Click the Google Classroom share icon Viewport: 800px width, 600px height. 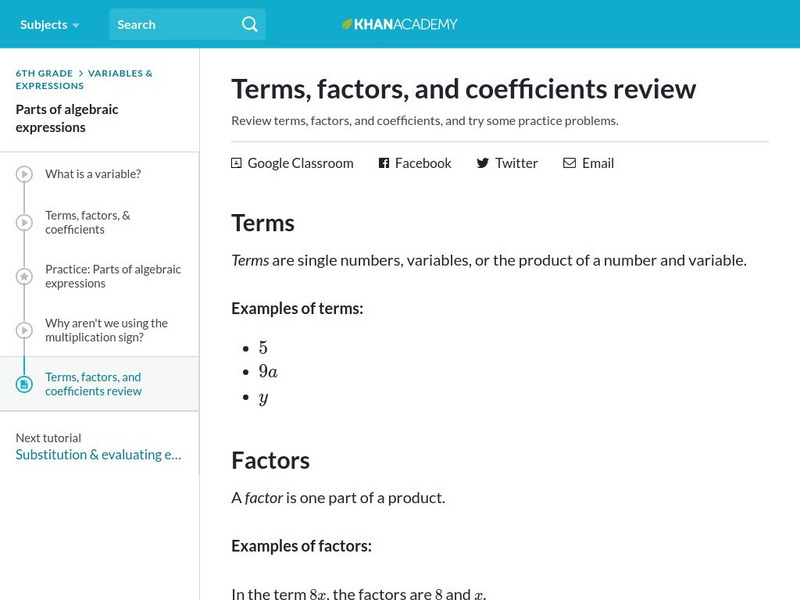point(236,163)
